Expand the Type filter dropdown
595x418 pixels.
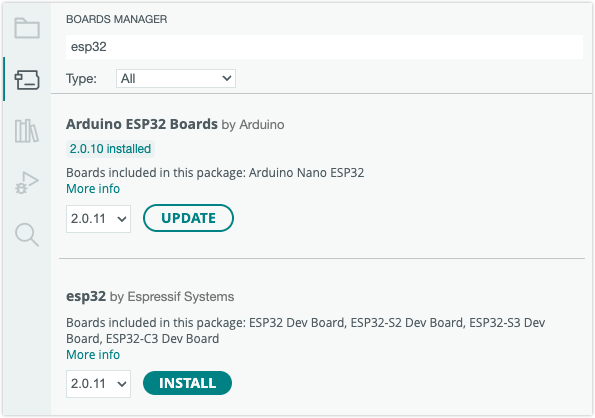pyautogui.click(x=176, y=79)
